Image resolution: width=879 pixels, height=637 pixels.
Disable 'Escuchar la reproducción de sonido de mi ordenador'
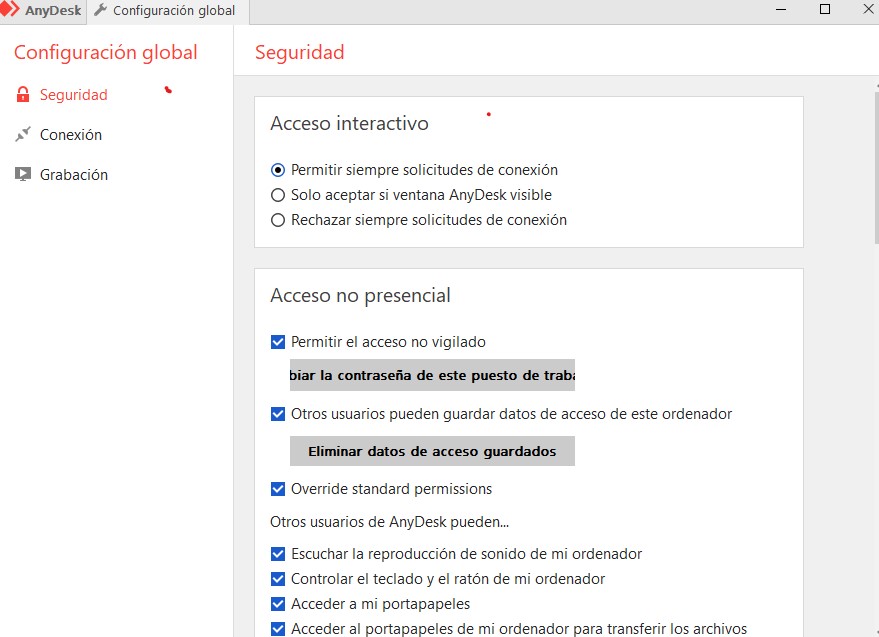(x=277, y=553)
